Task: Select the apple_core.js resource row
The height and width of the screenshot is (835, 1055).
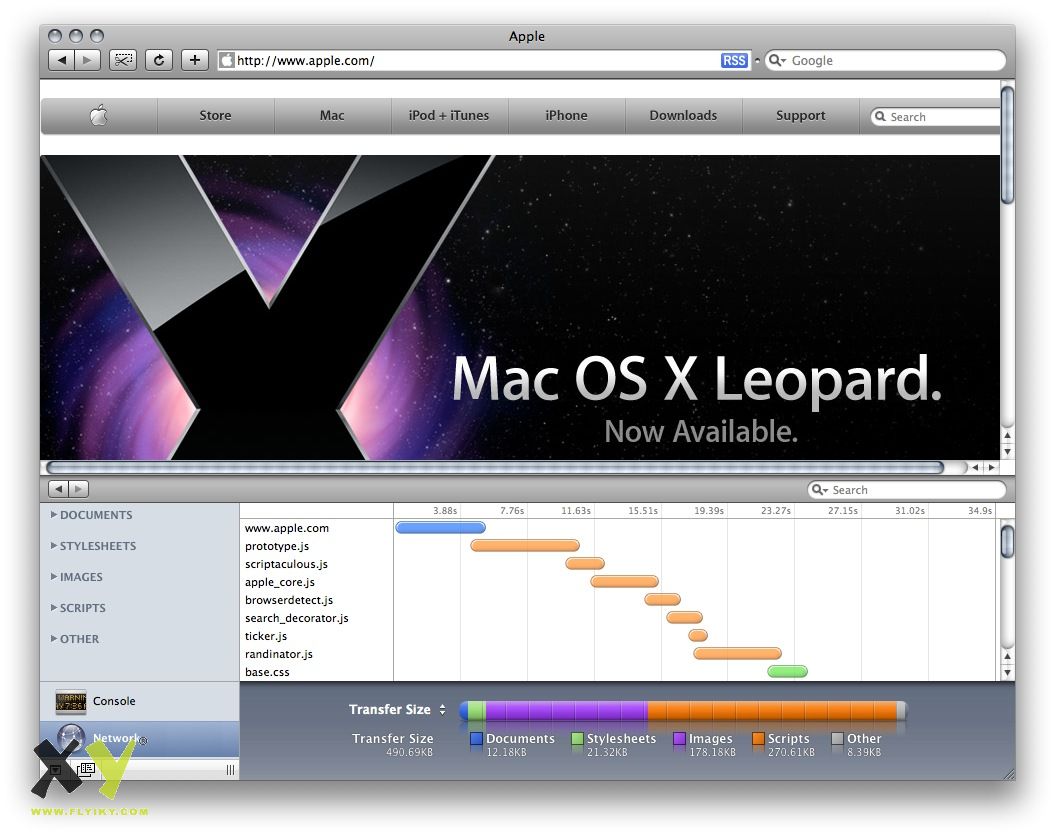Action: (x=618, y=582)
